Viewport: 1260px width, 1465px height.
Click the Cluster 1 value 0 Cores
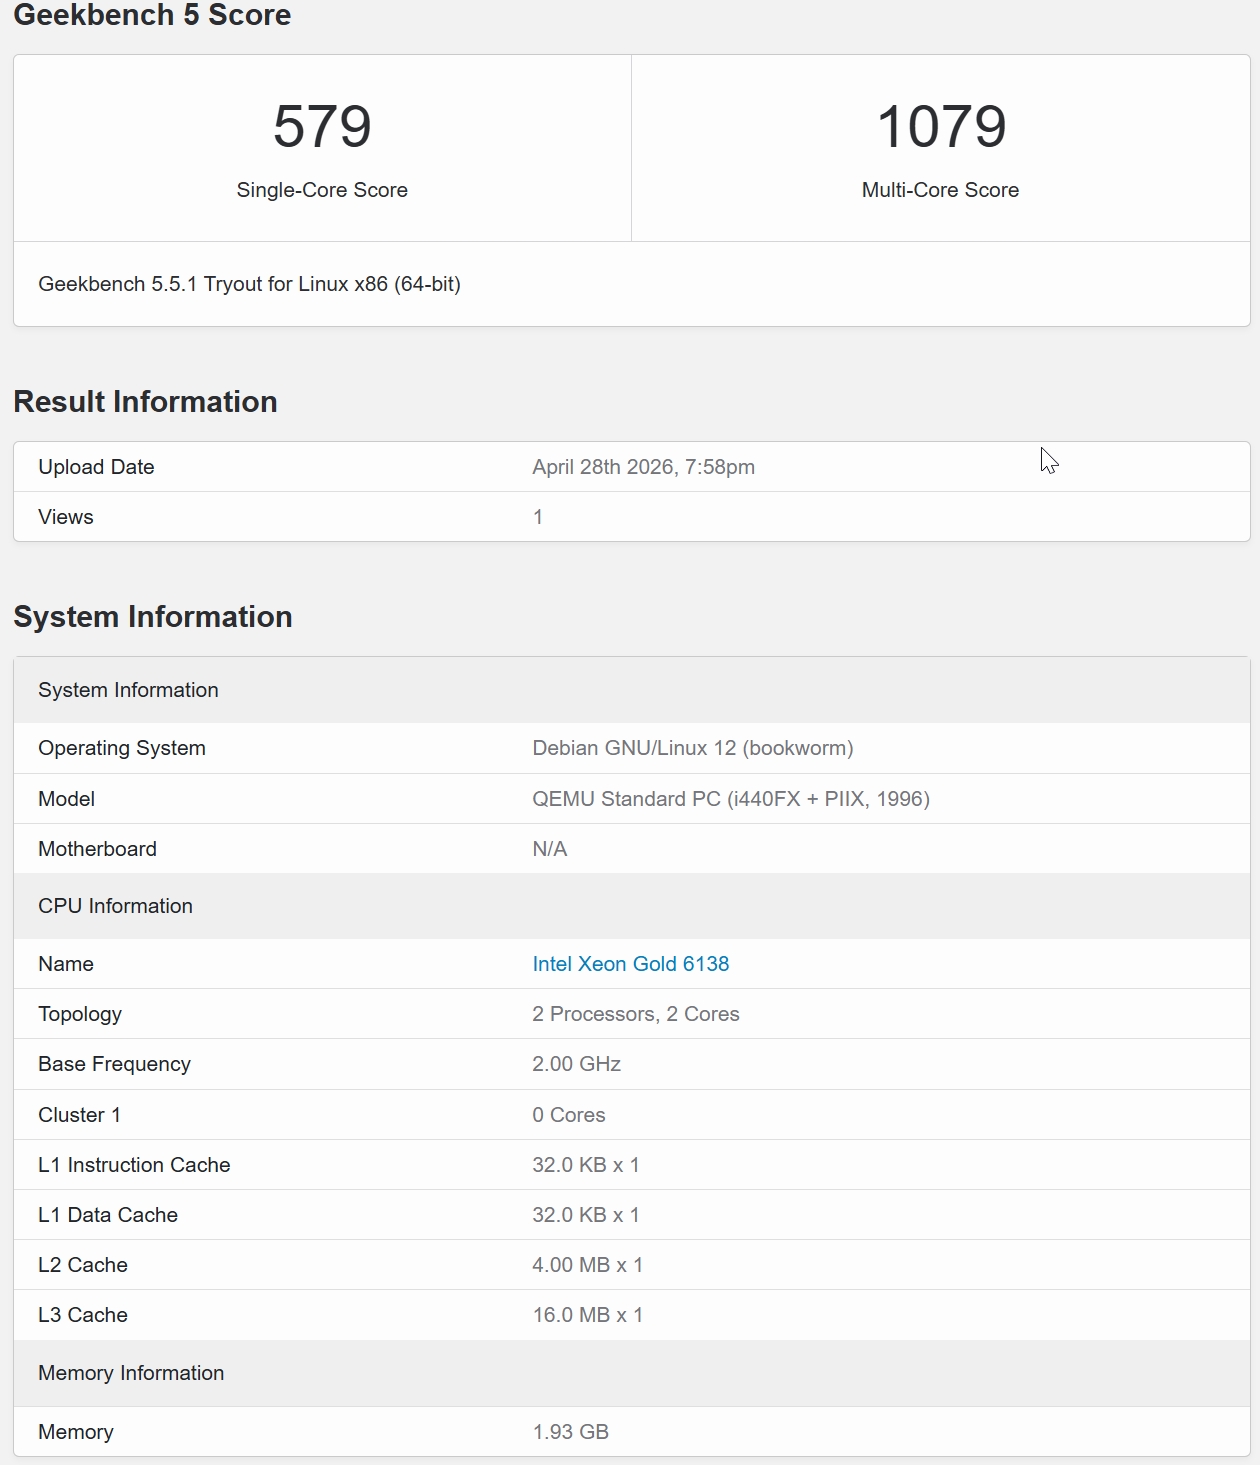click(x=569, y=1115)
